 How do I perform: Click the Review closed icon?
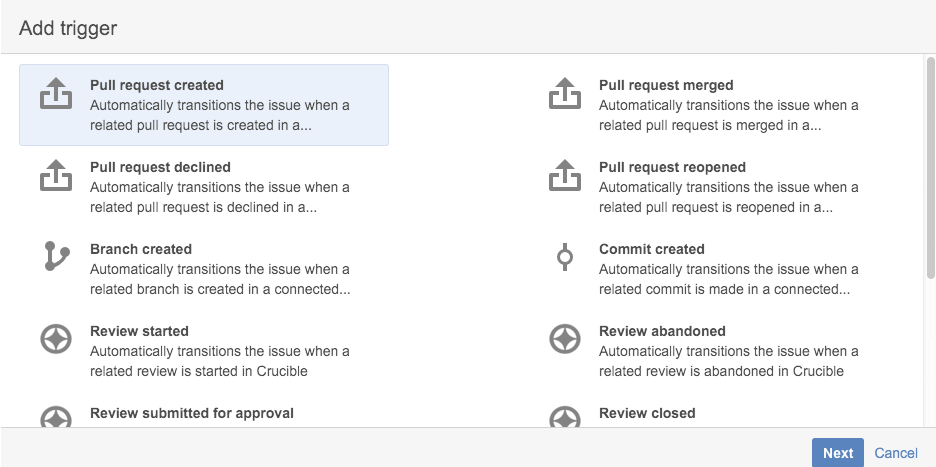click(565, 417)
